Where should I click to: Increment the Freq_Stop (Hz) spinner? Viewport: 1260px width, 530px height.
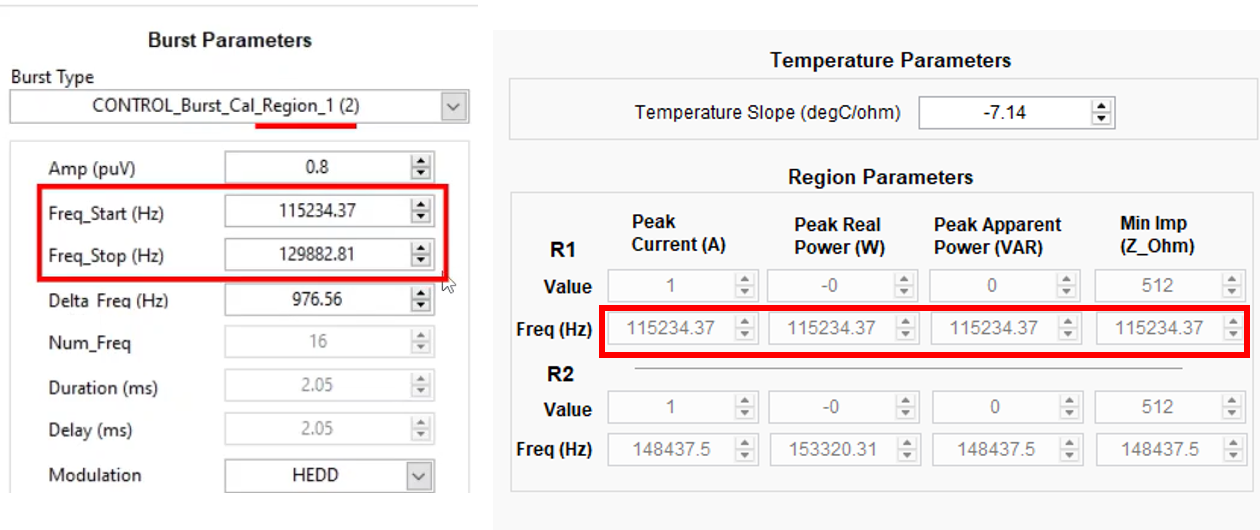coord(421,249)
